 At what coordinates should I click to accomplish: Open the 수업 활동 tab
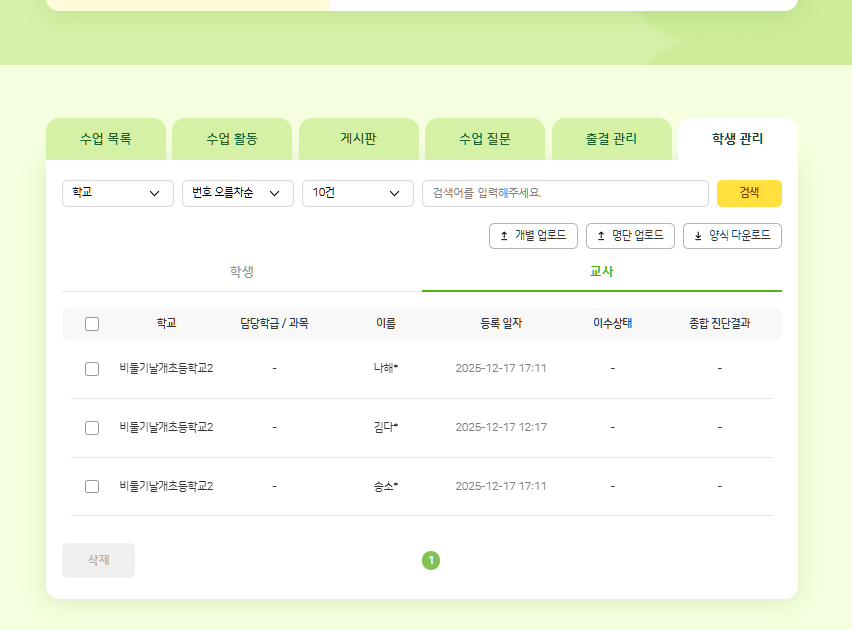232,139
